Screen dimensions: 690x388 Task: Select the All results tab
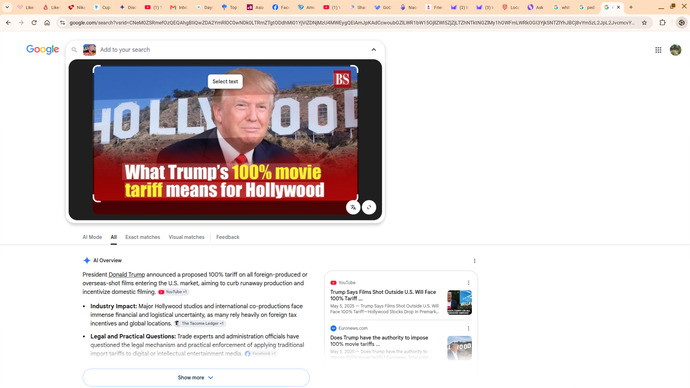(x=114, y=237)
